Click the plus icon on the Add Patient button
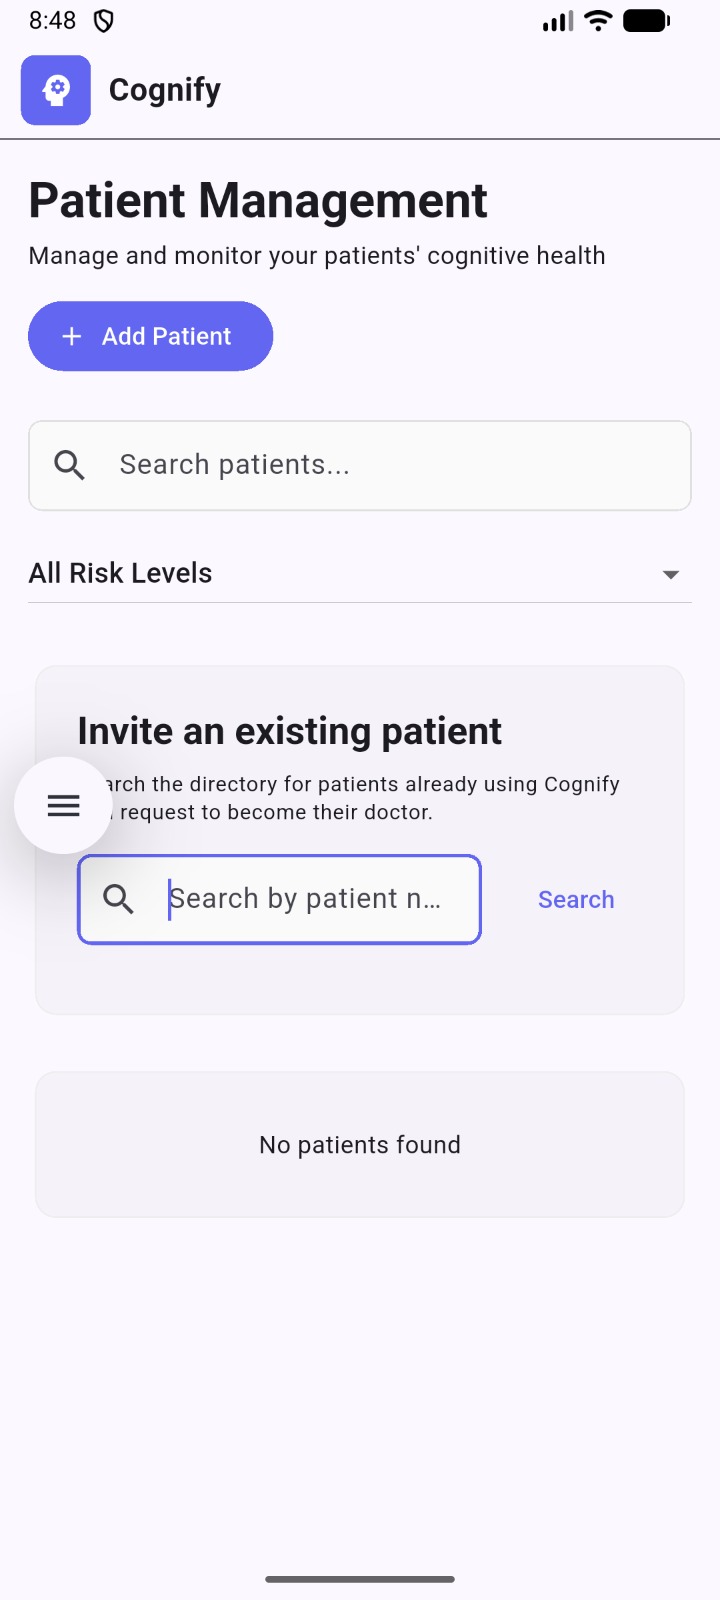720x1600 pixels. tap(72, 336)
